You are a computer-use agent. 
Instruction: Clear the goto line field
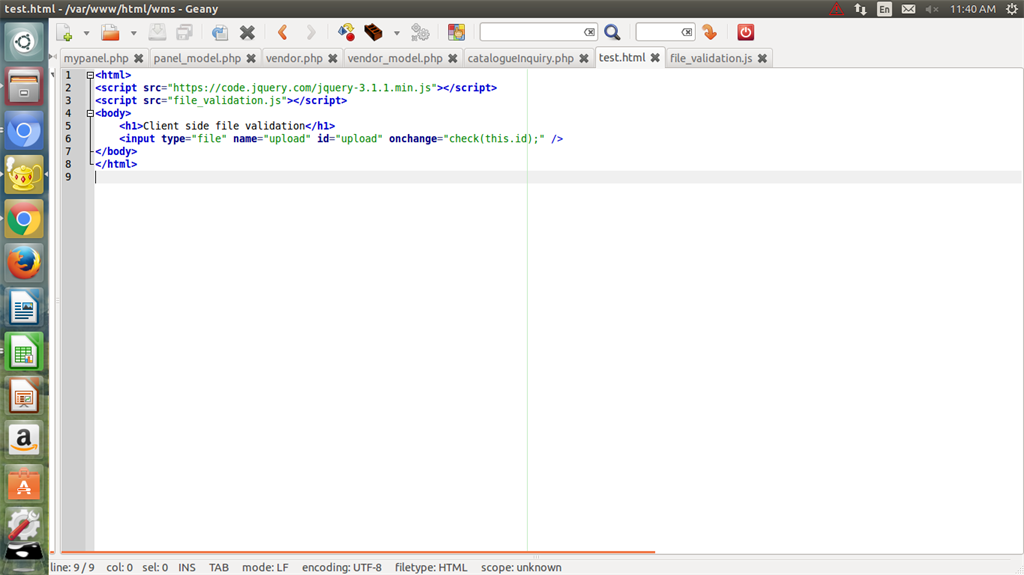(686, 32)
